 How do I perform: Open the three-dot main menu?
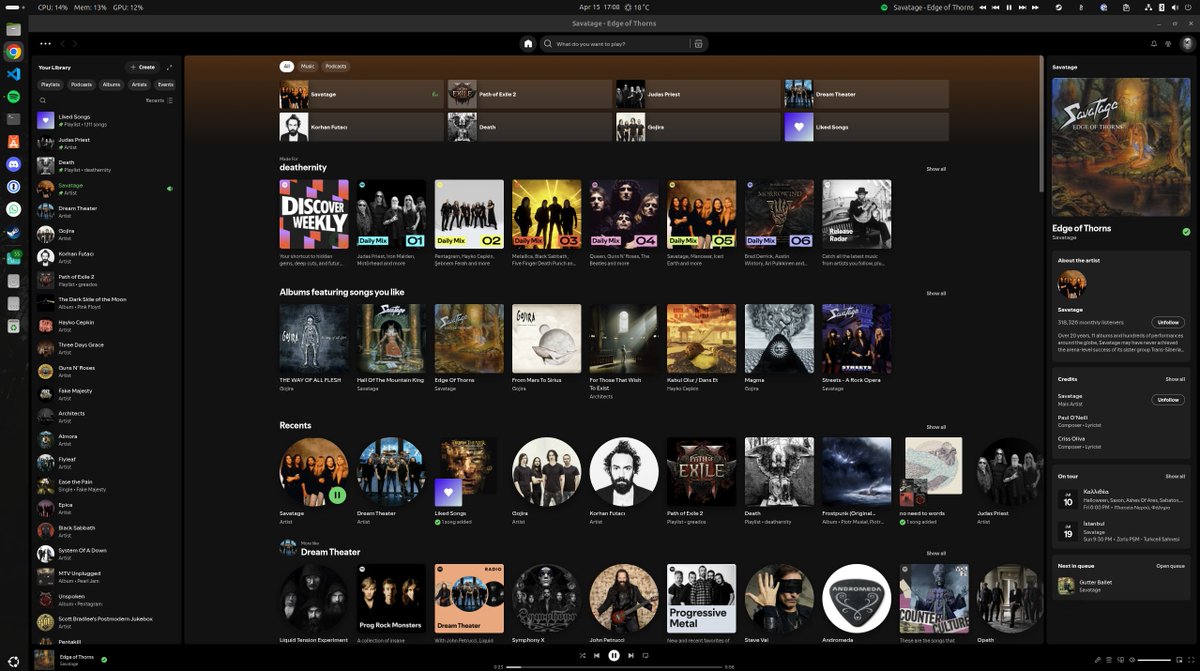click(45, 44)
